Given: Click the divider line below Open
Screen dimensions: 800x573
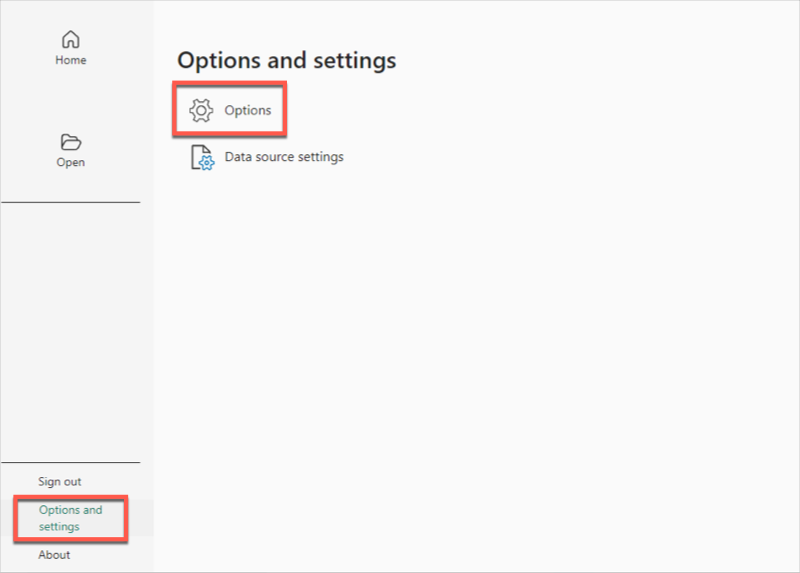Looking at the screenshot, I should [x=70, y=202].
